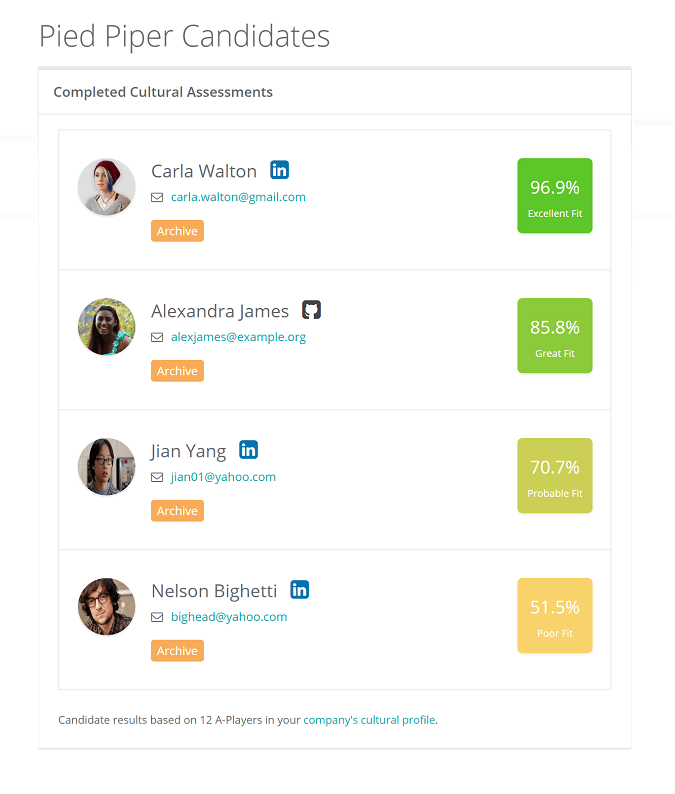Click envelope icon beside jian01@yahoo.com
This screenshot has height=794, width=675.
tap(157, 478)
